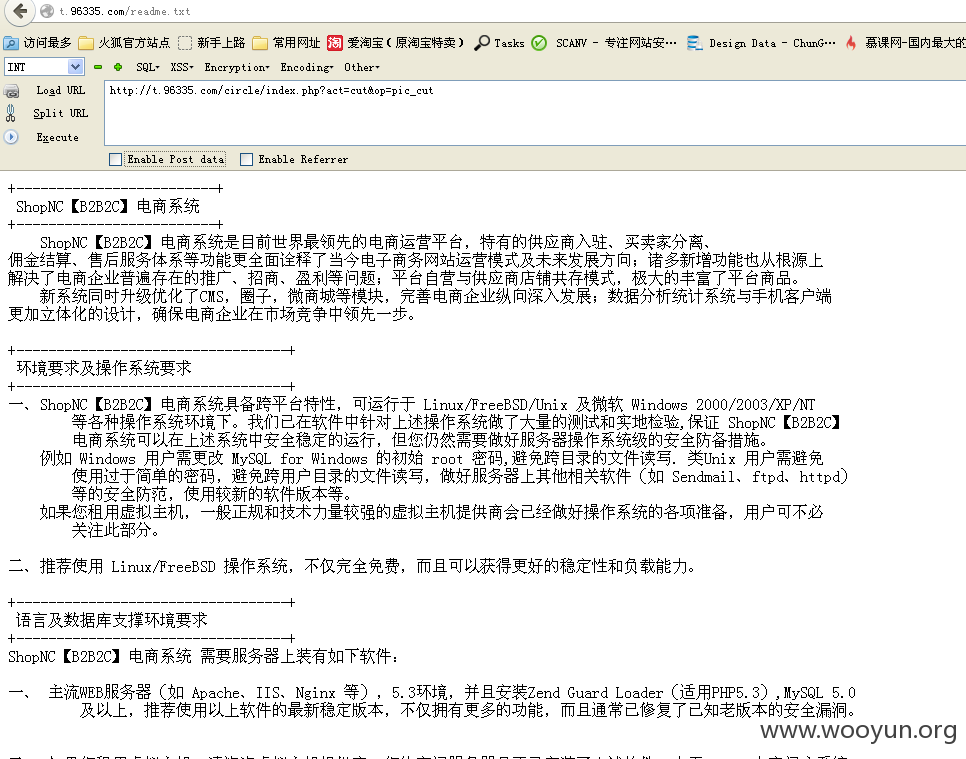Viewport: 966px width, 759px height.
Task: Open the Encryption dropdown menu
Action: (237, 67)
